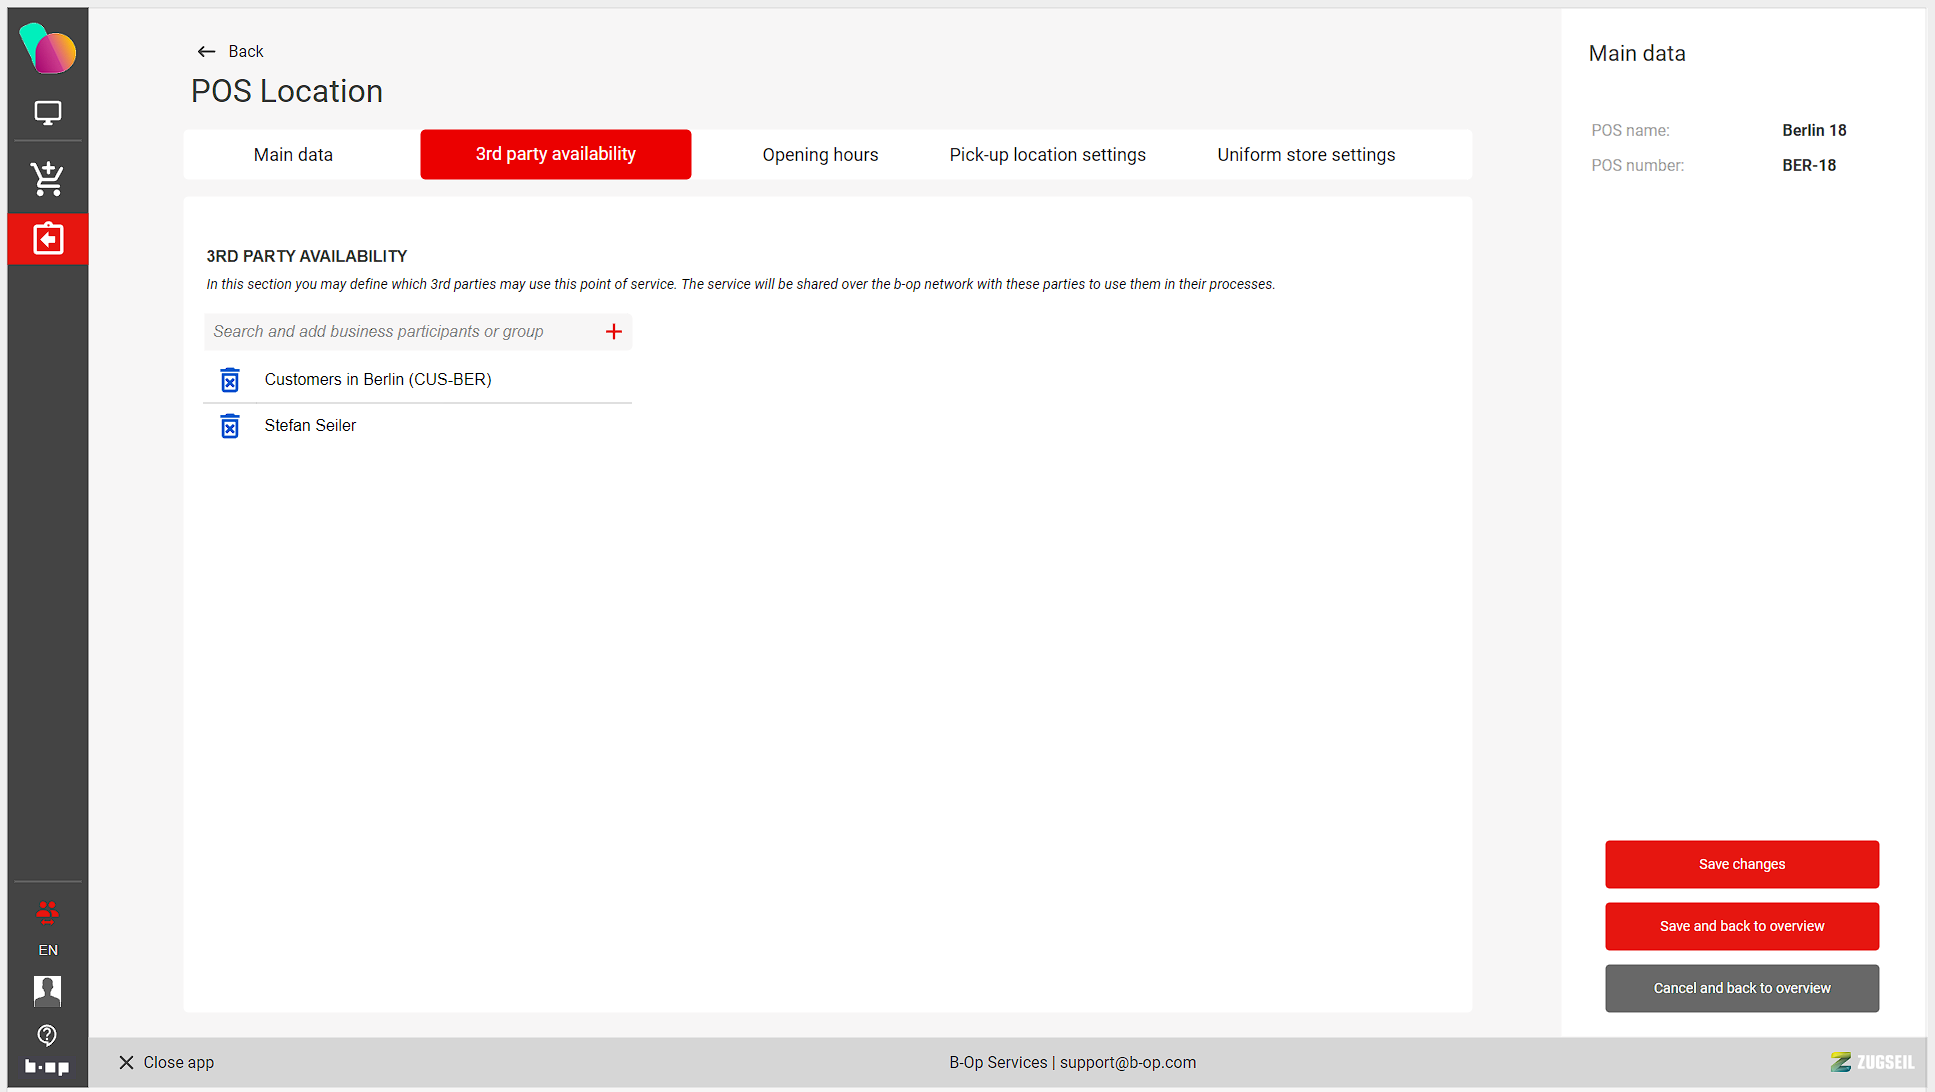Click the b-op logo at sidebar bottom
Viewport: 1935px width, 1092px height.
pos(47,1067)
